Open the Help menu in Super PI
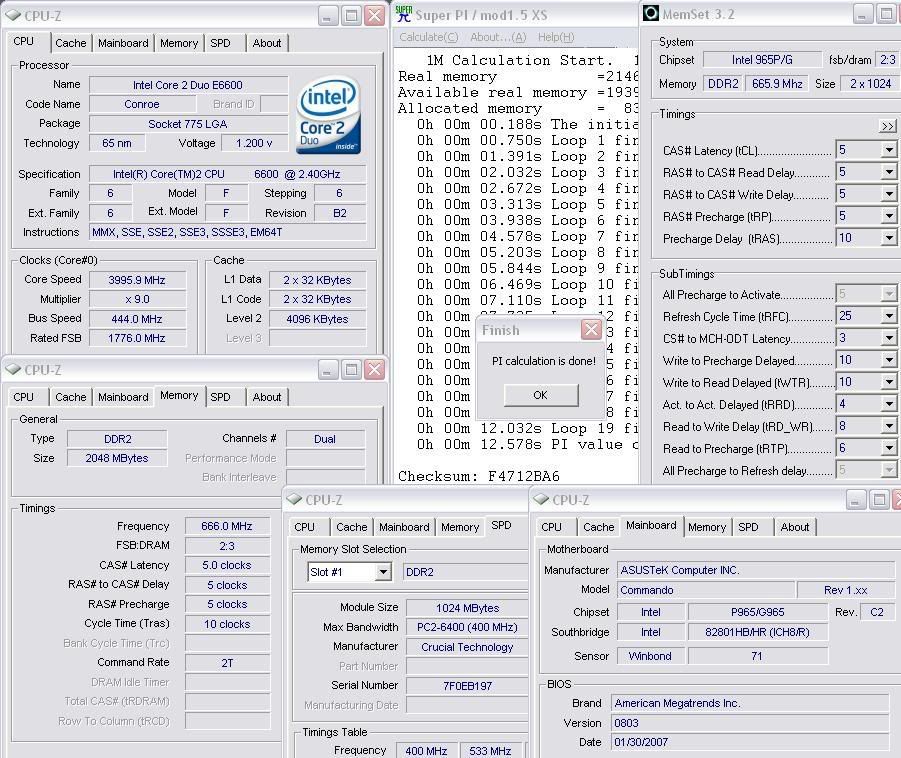 (556, 37)
